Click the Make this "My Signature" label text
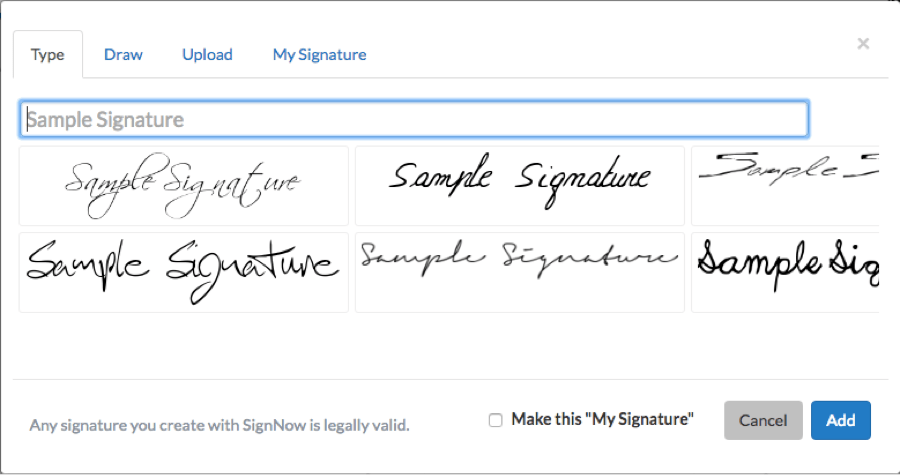 point(602,420)
